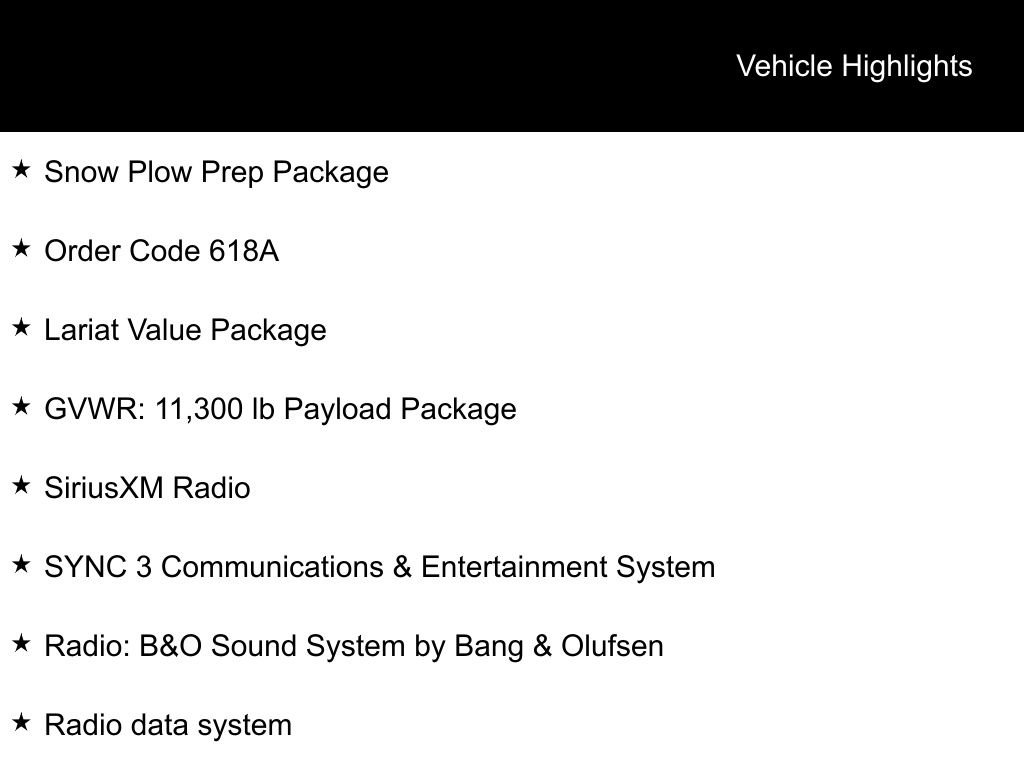The width and height of the screenshot is (1024, 768).
Task: Click SYNC 3 Communications & Entertainment System
Action: click(380, 567)
